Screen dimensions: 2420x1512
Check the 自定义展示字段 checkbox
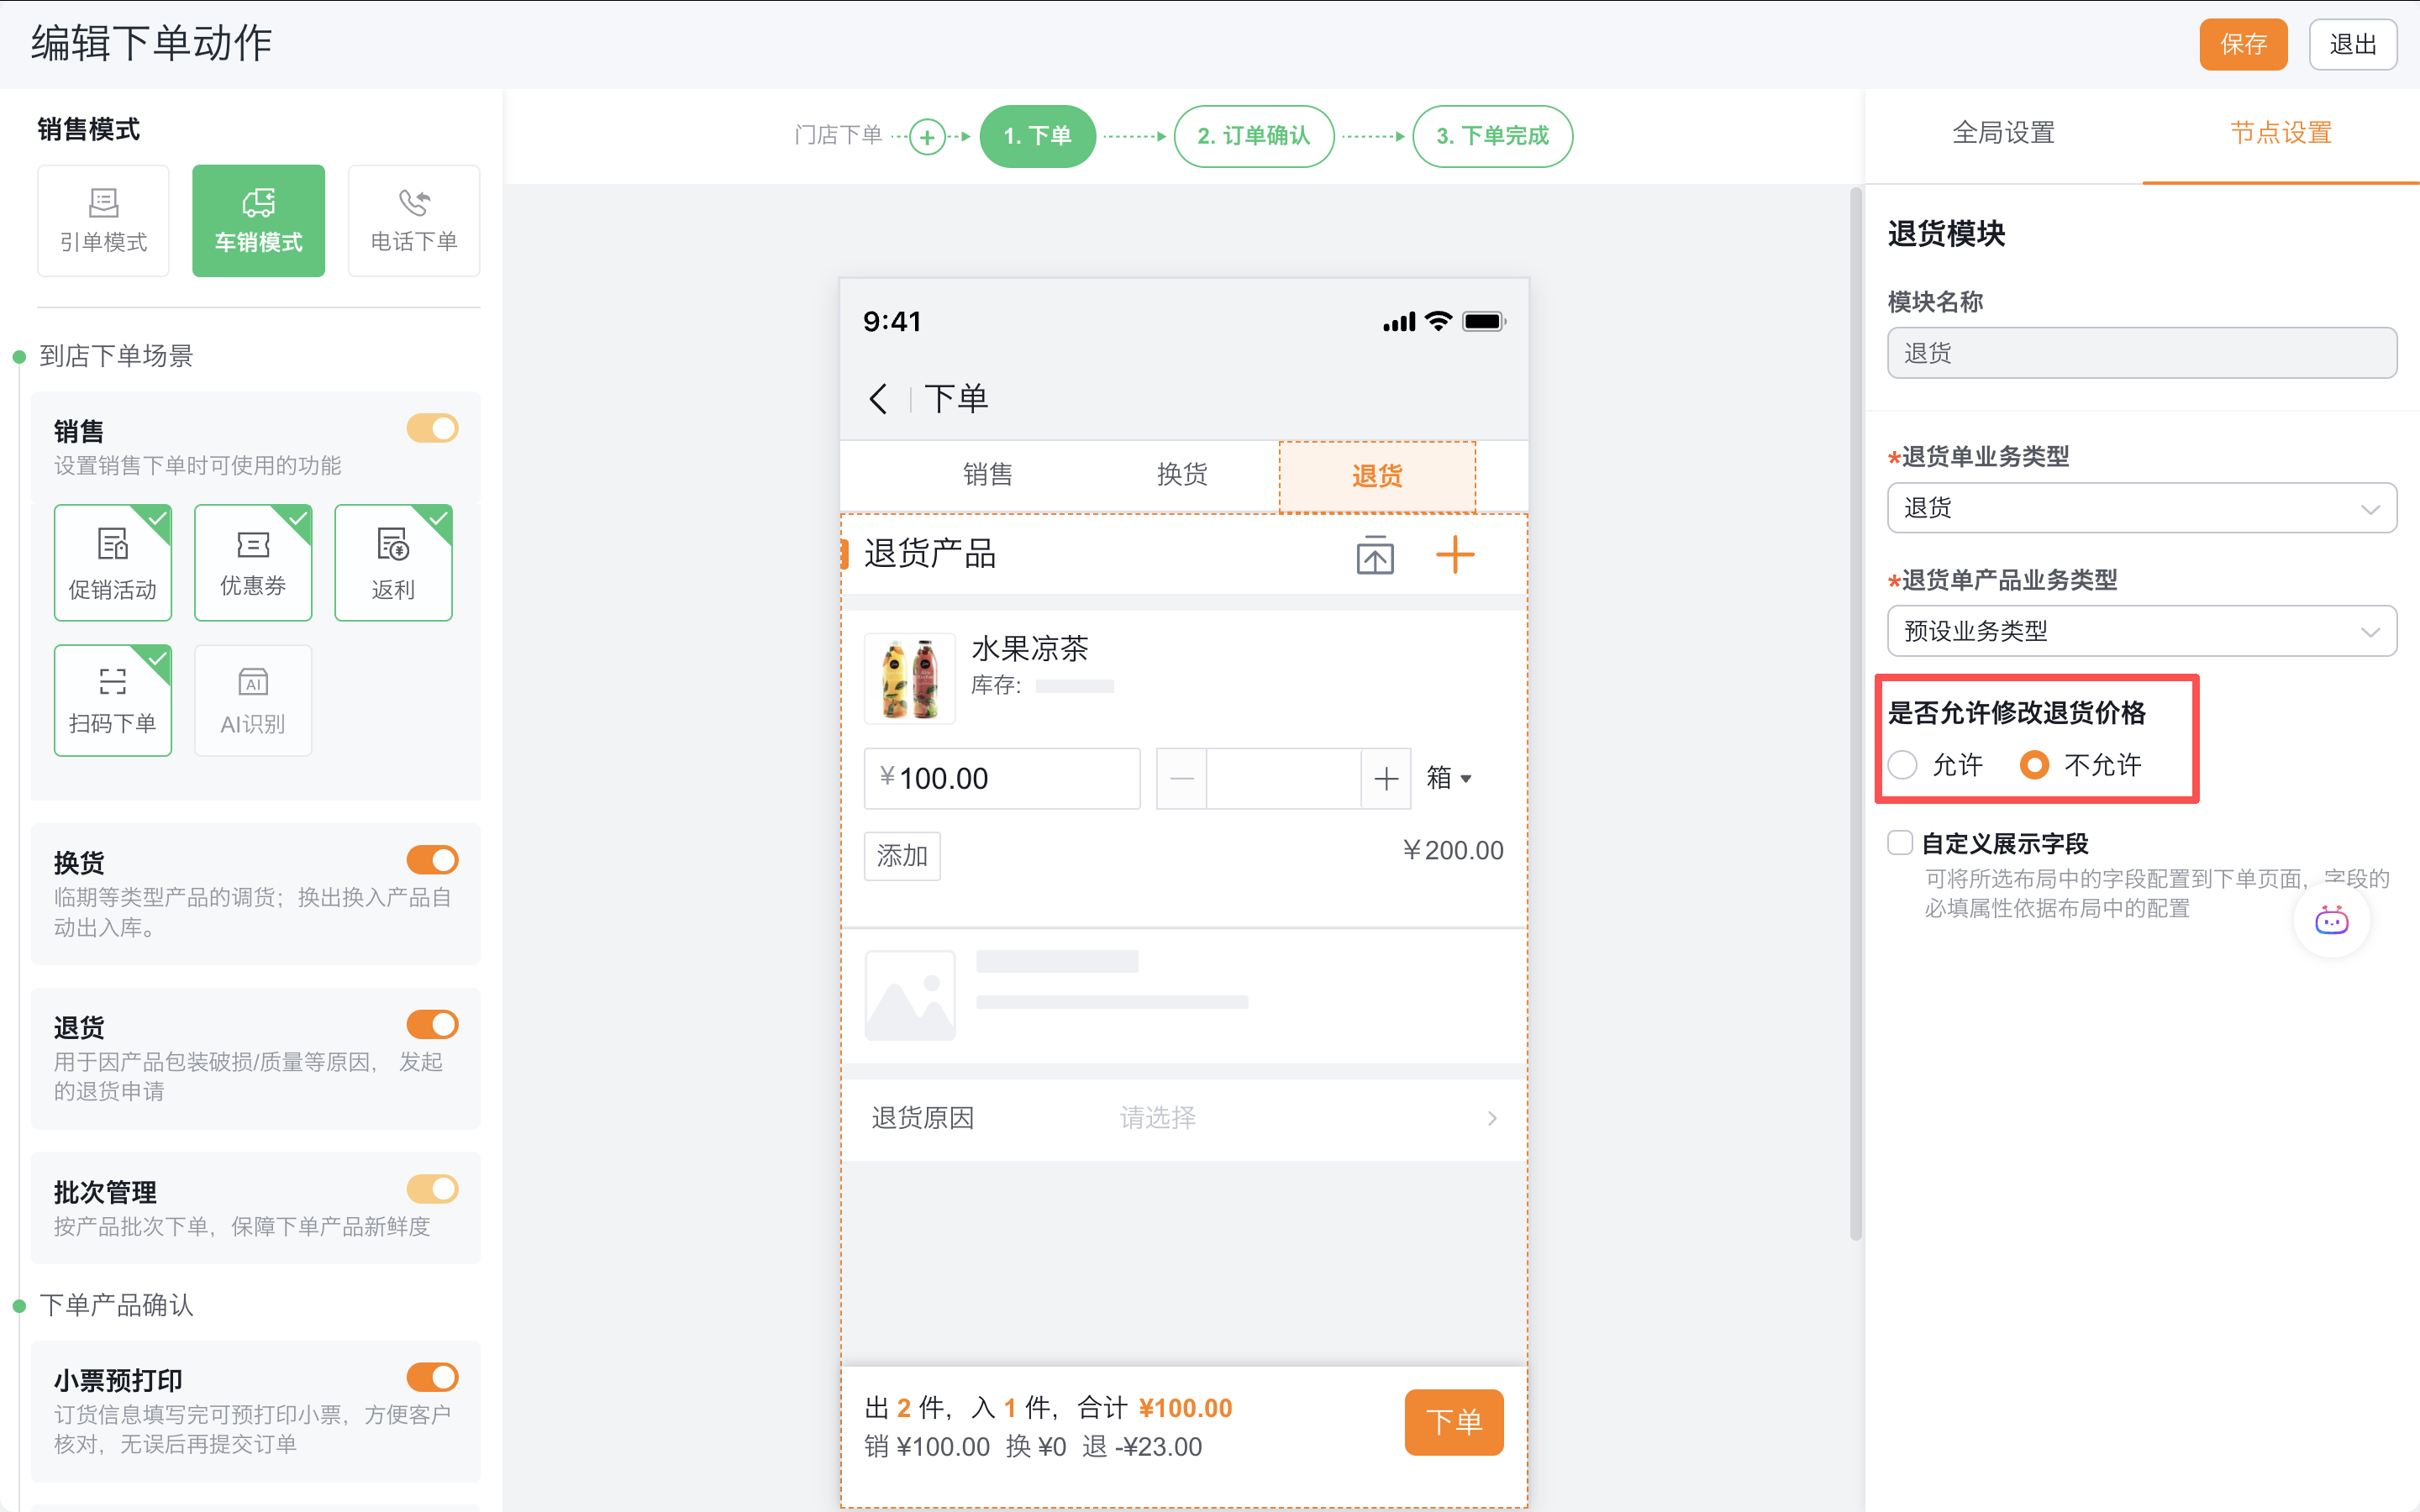tap(1899, 842)
